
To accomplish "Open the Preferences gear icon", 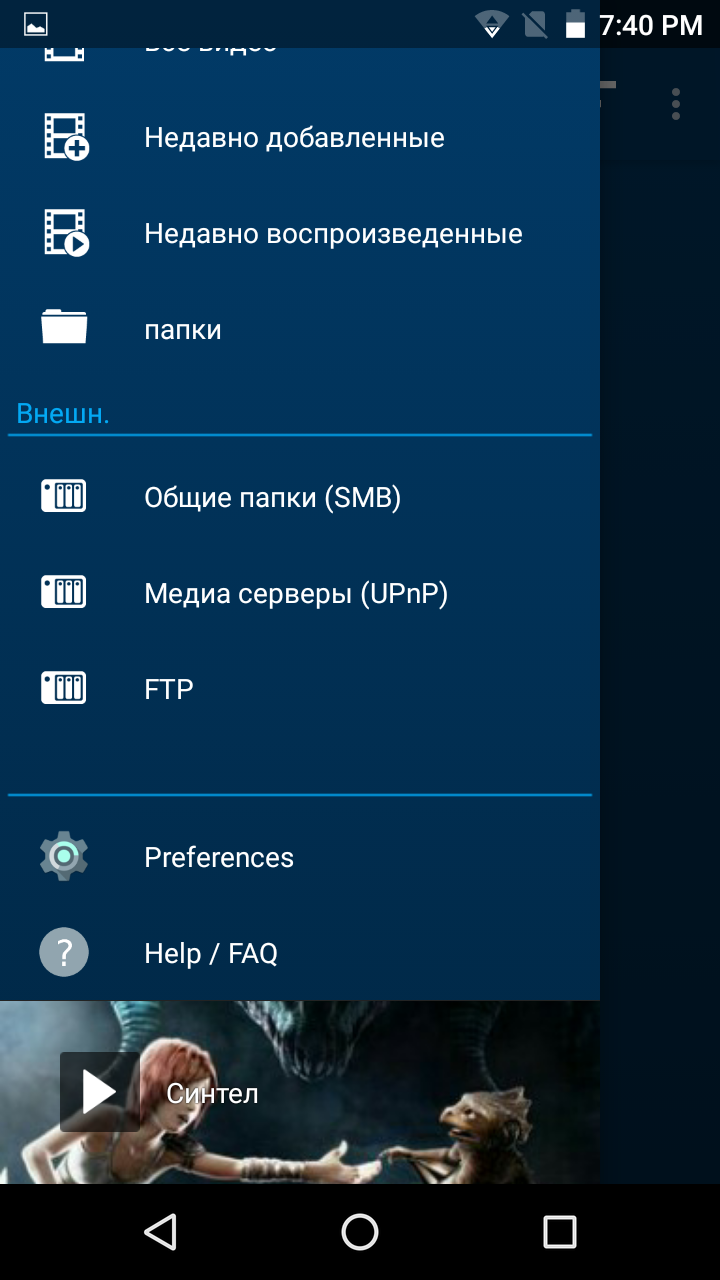I will (64, 856).
